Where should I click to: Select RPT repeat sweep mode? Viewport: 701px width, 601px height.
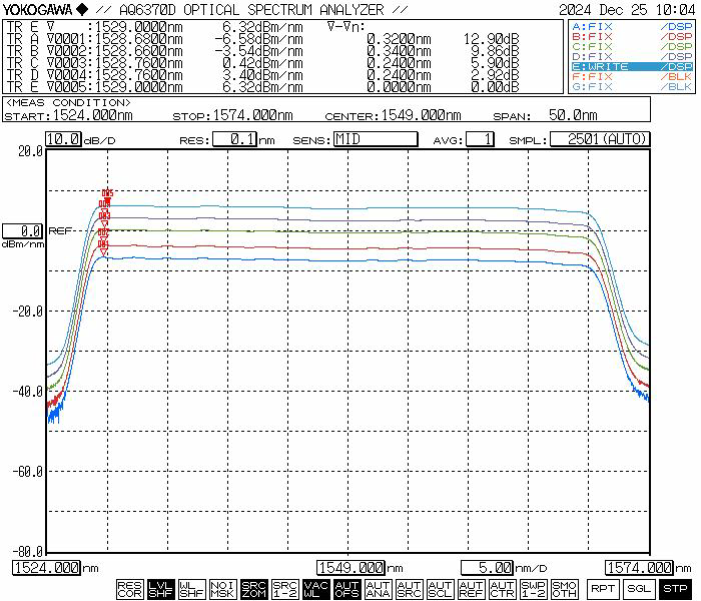pos(602,589)
